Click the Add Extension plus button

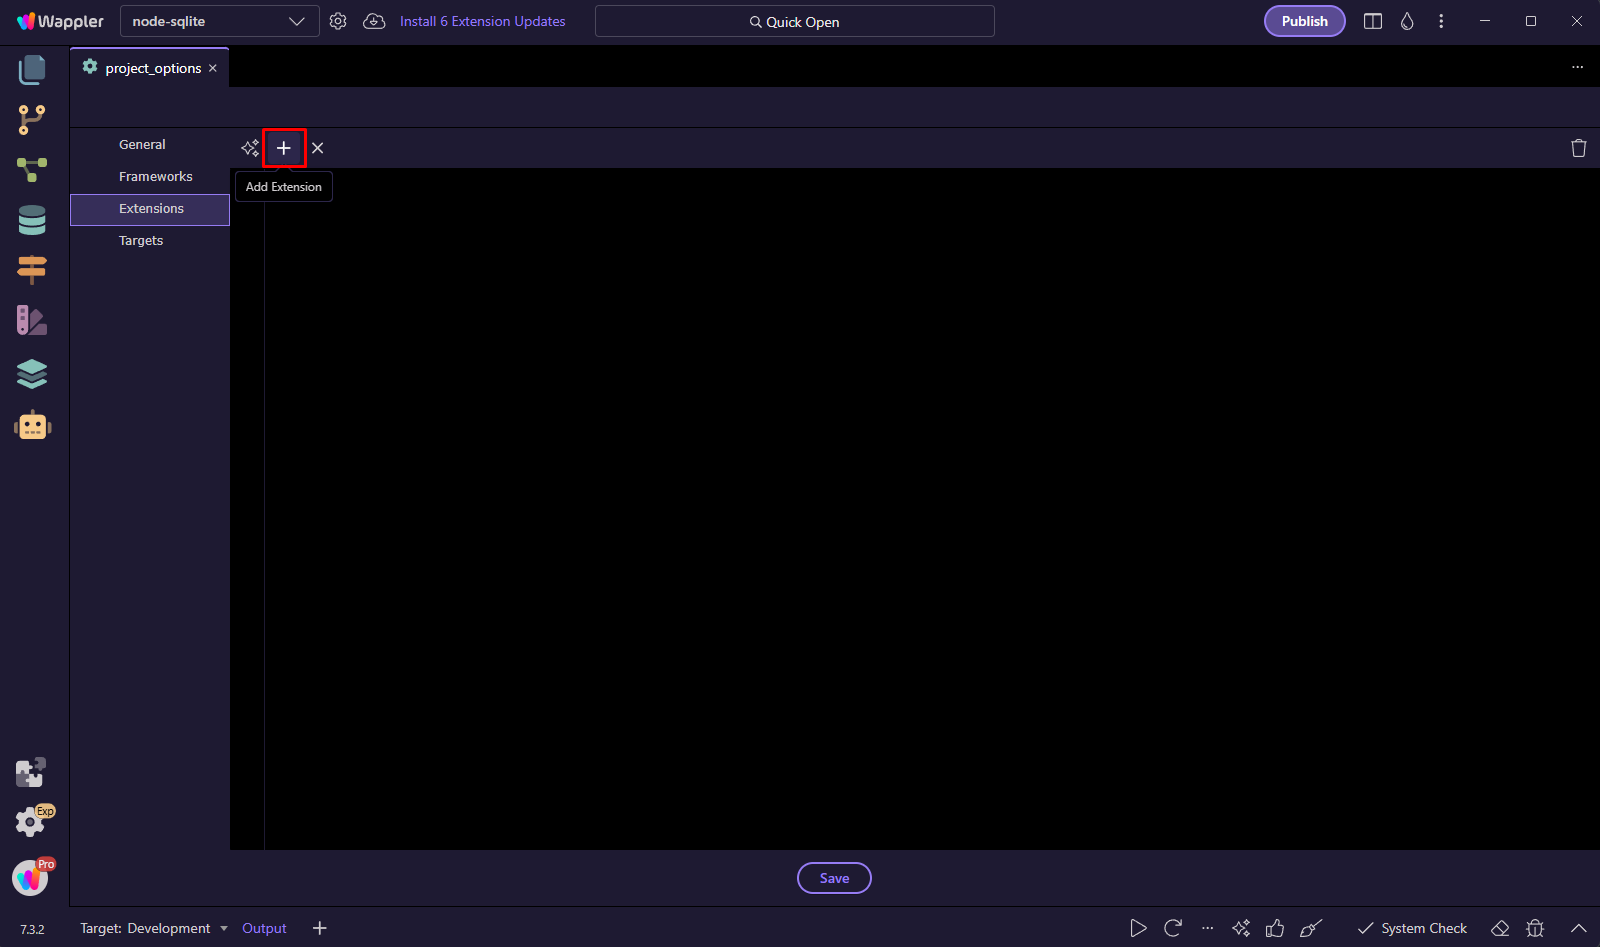coord(284,148)
